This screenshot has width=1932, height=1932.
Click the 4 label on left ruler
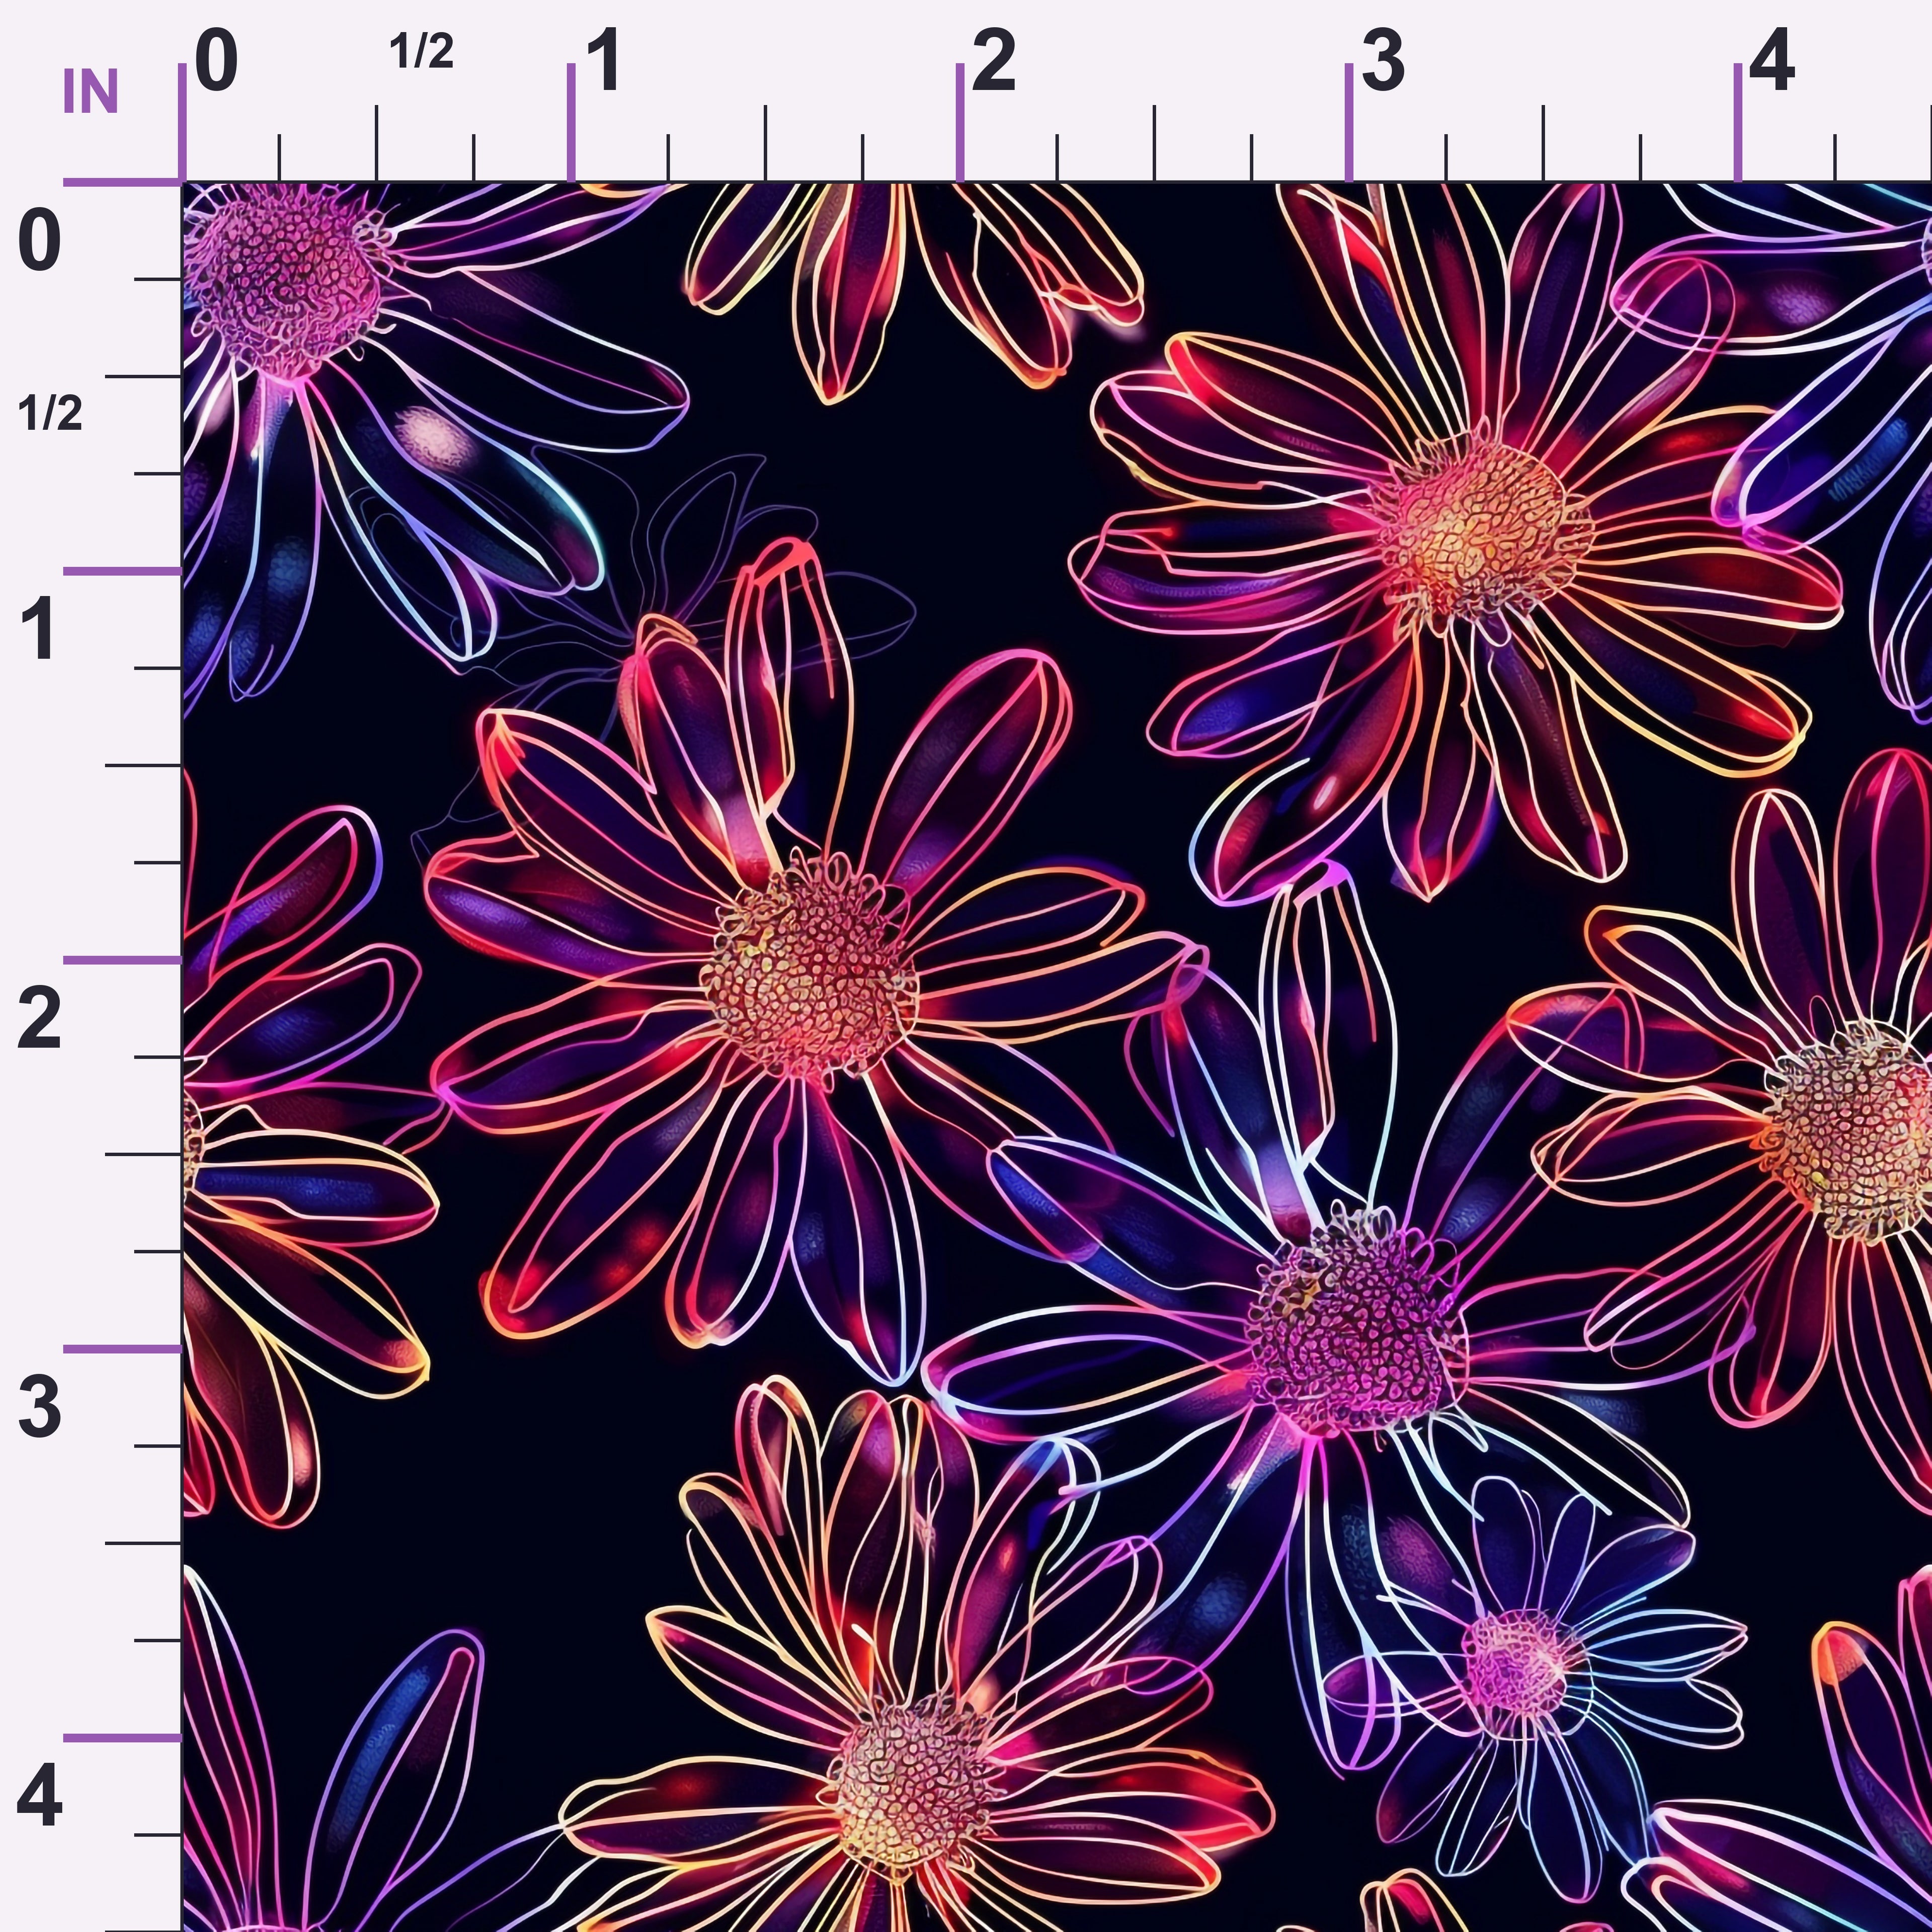(x=40, y=1797)
